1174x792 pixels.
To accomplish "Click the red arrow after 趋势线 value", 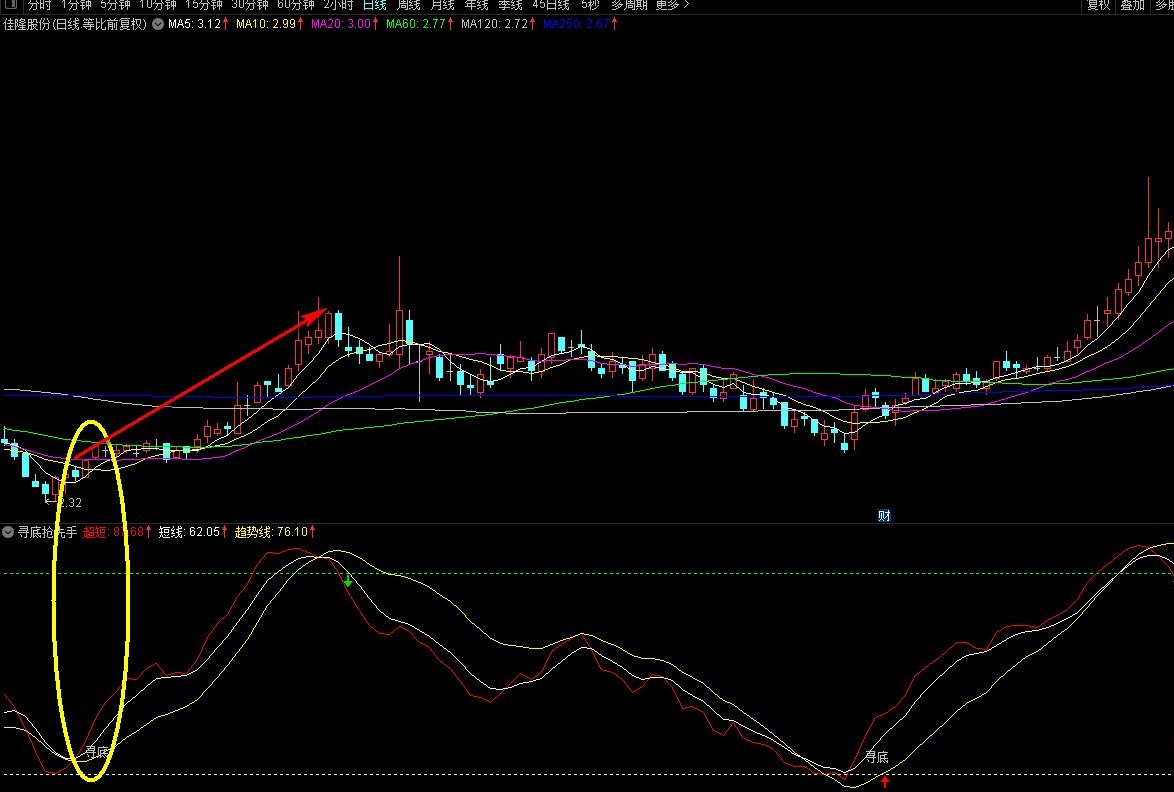I will [313, 532].
